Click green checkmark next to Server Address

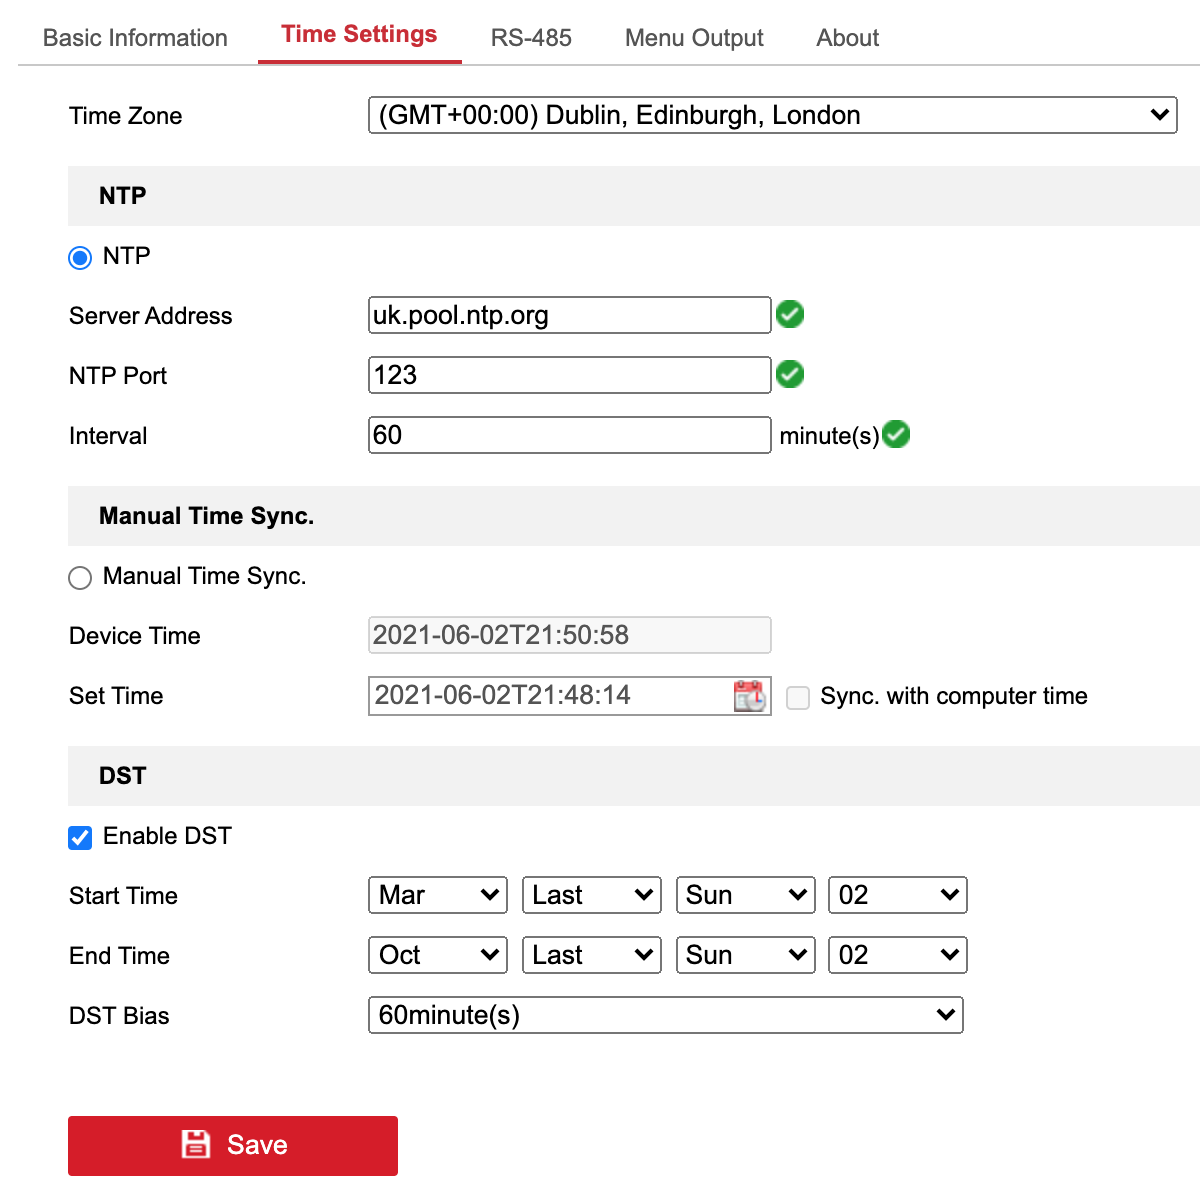790,315
